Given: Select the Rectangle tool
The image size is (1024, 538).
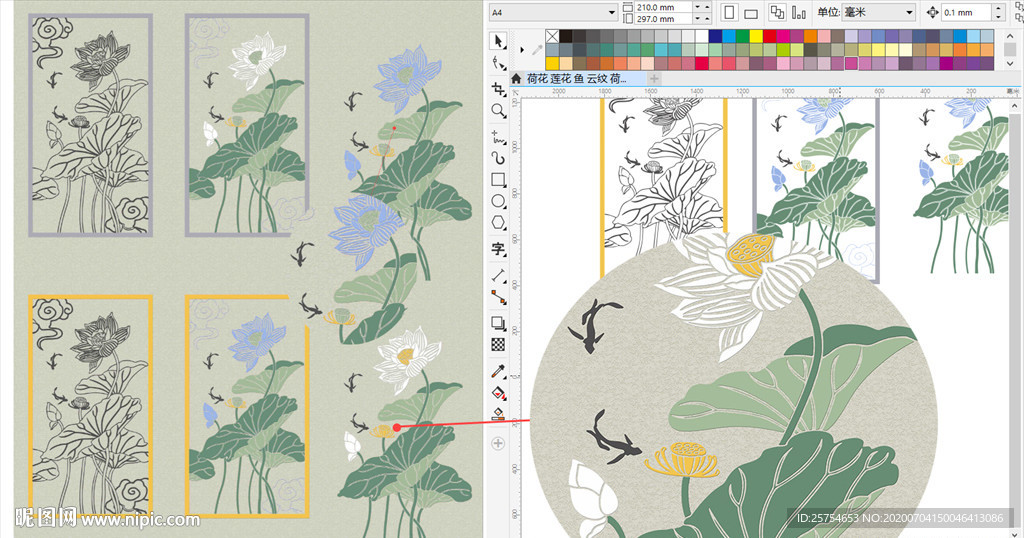Looking at the screenshot, I should tap(498, 179).
